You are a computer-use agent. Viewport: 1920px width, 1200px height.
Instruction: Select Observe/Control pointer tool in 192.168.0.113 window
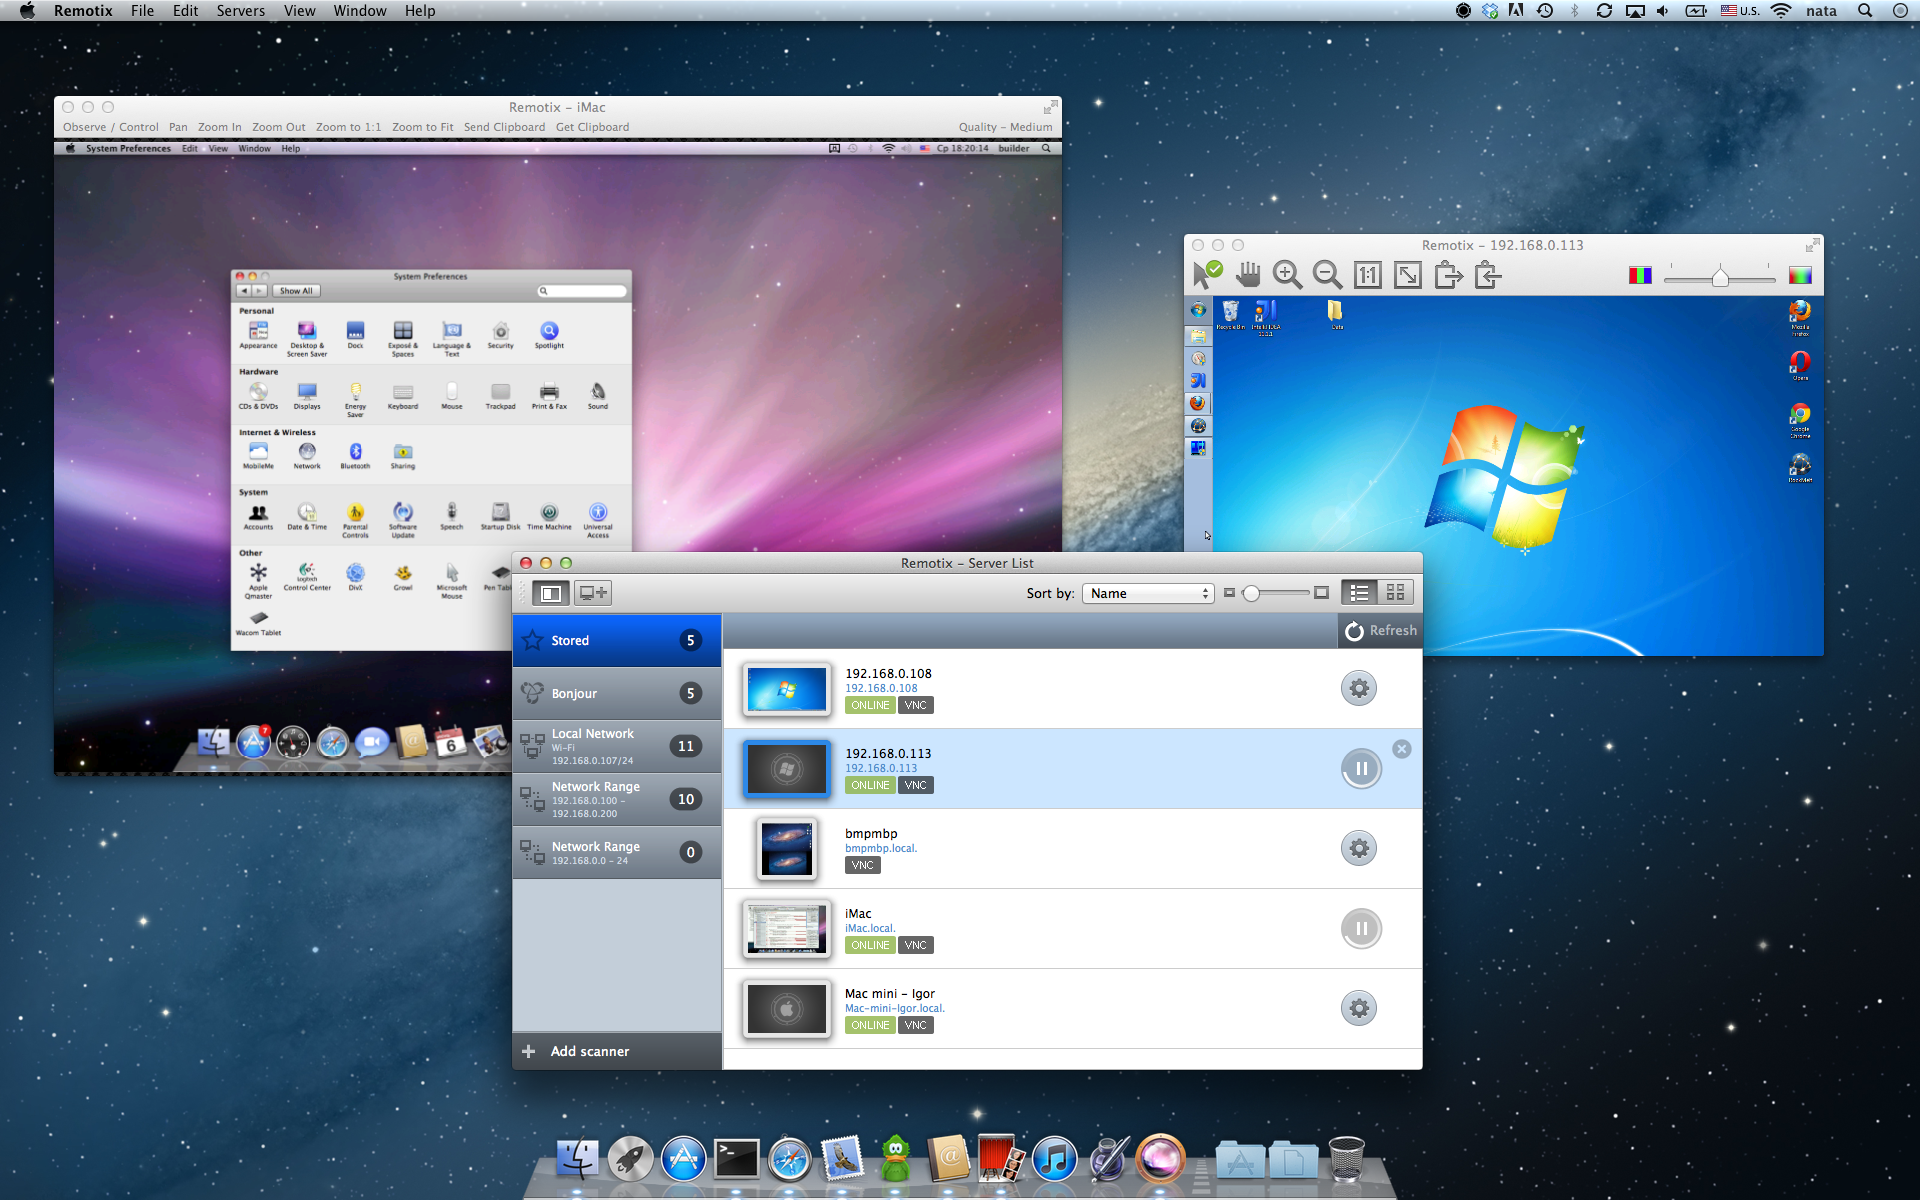(x=1207, y=274)
